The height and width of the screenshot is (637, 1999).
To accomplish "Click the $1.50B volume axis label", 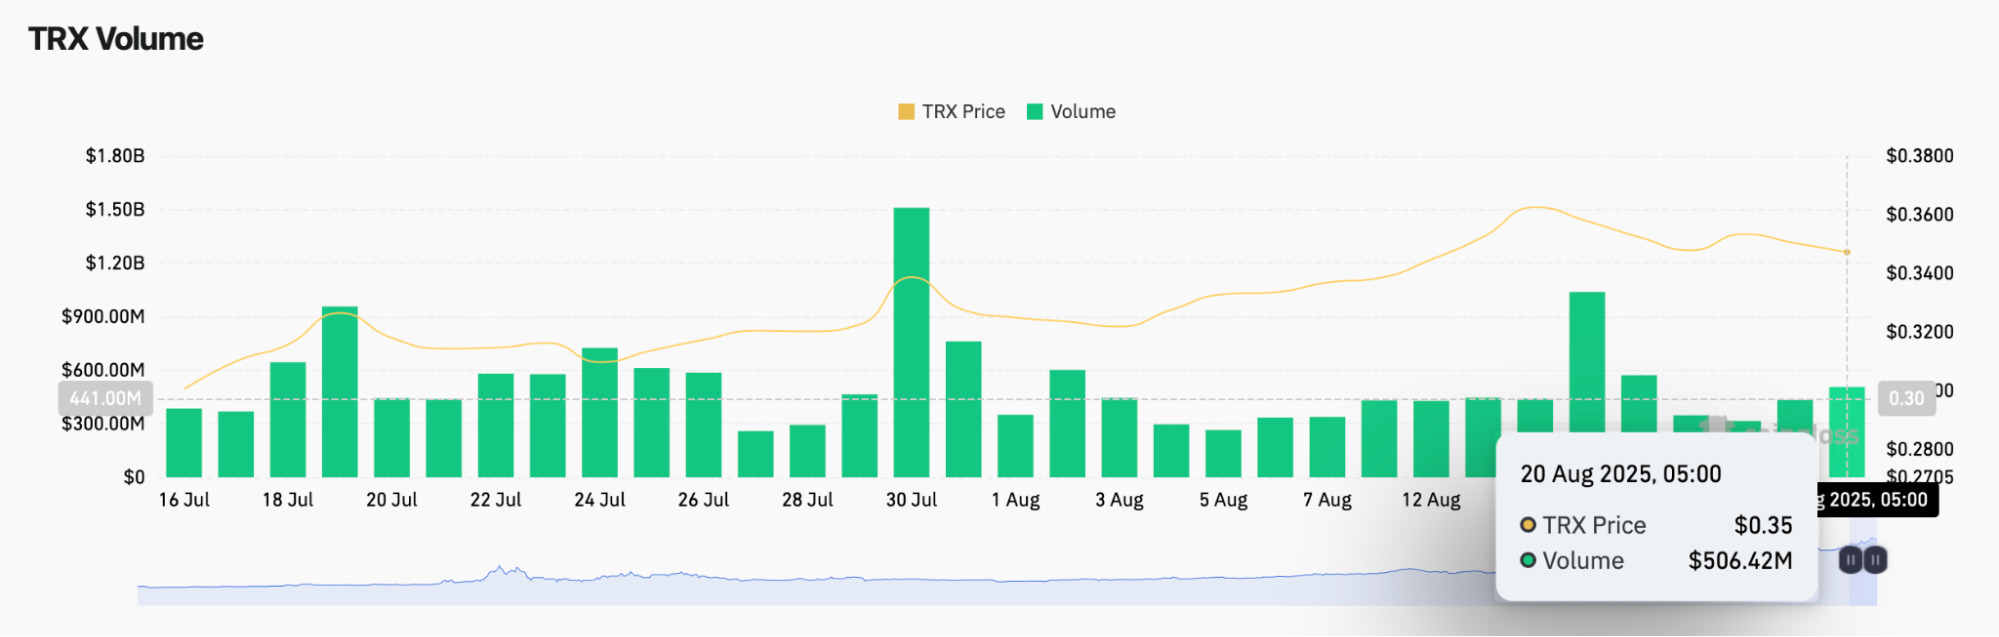I will coord(115,210).
